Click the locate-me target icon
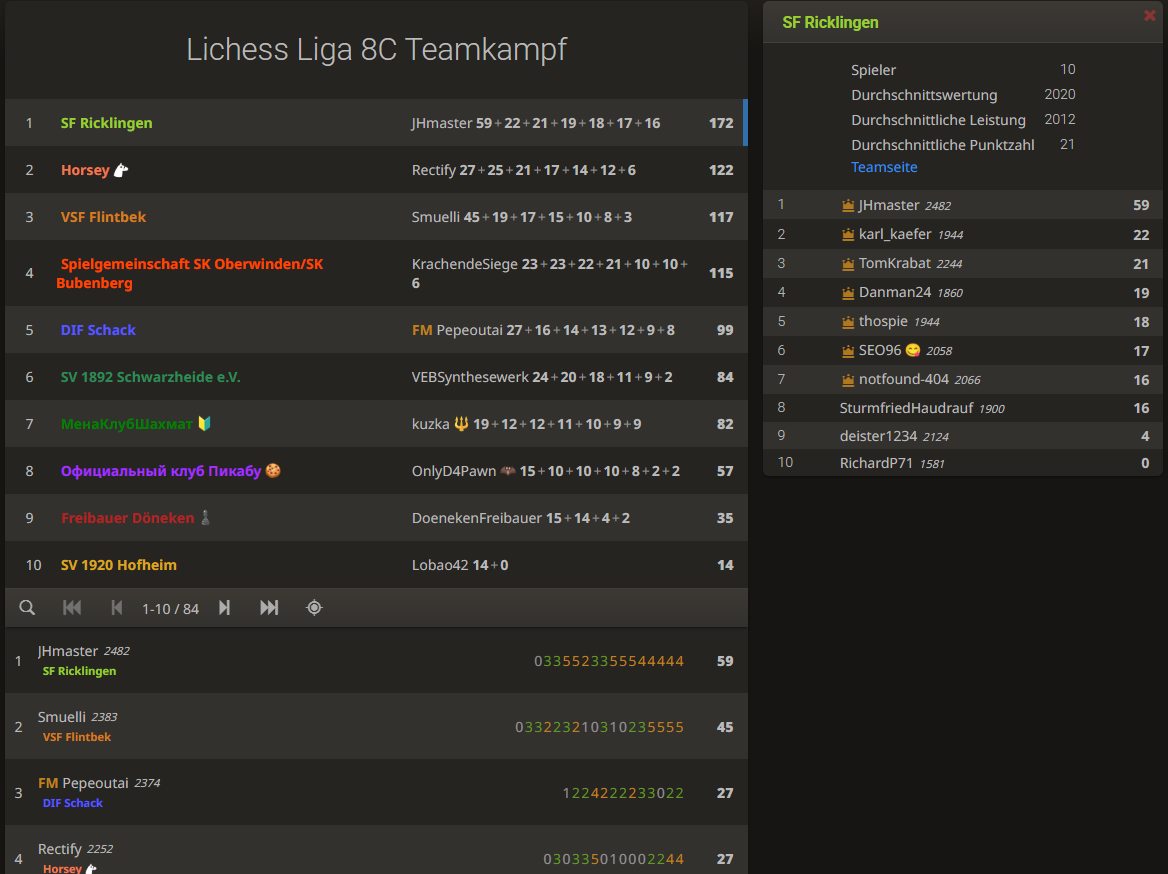This screenshot has width=1168, height=874. (314, 607)
